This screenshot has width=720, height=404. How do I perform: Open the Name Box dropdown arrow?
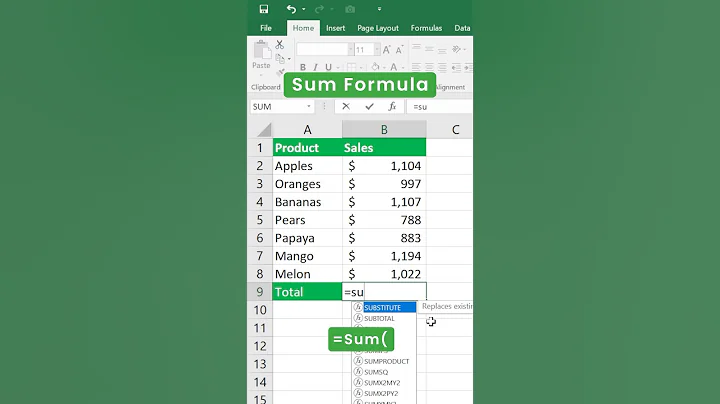coord(309,107)
